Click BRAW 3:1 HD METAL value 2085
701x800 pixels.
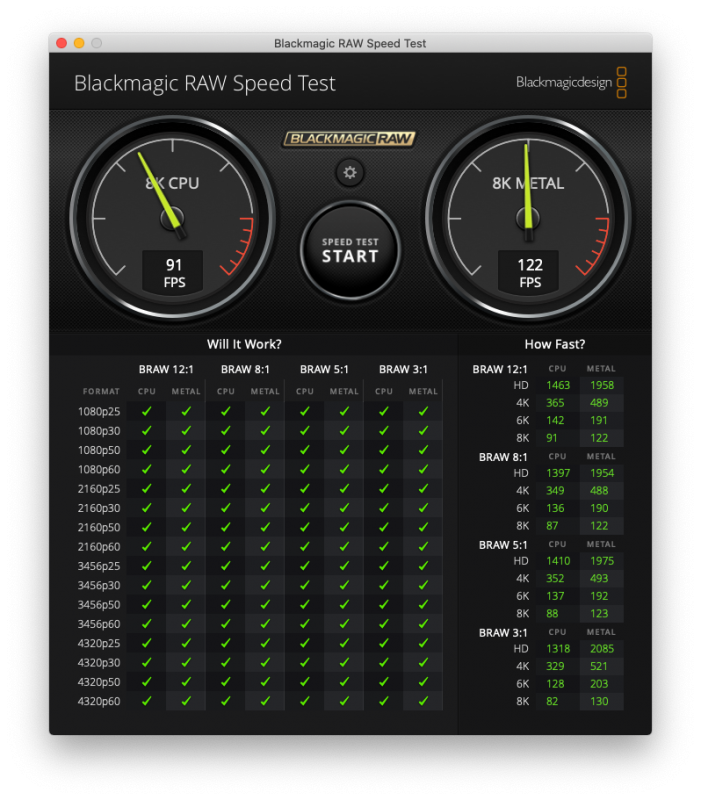coord(602,649)
